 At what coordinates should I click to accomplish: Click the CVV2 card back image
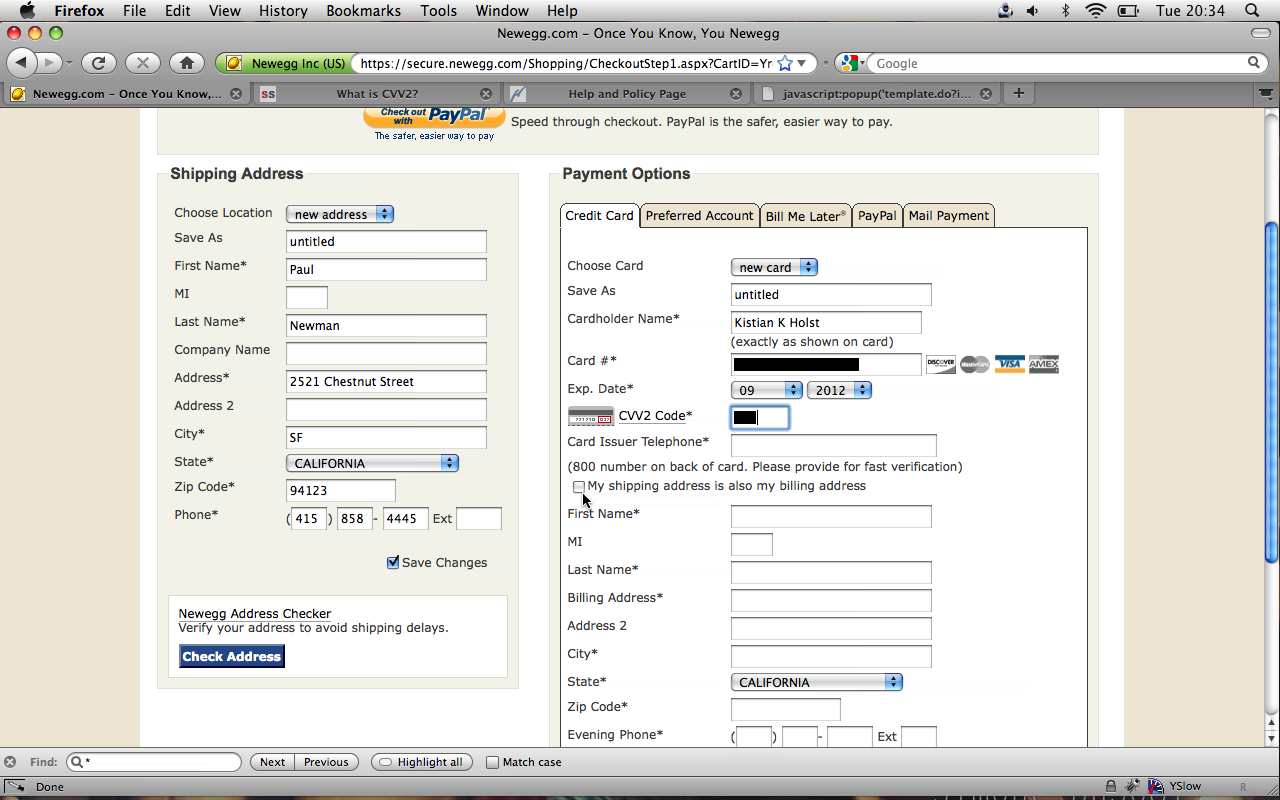[x=590, y=416]
